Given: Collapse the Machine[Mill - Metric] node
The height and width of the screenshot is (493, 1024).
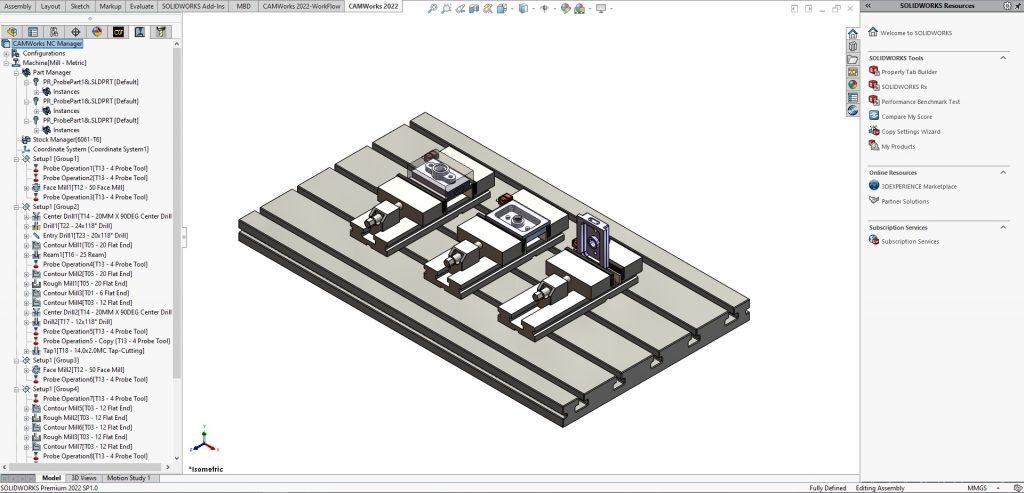Looking at the screenshot, I should coord(6,63).
